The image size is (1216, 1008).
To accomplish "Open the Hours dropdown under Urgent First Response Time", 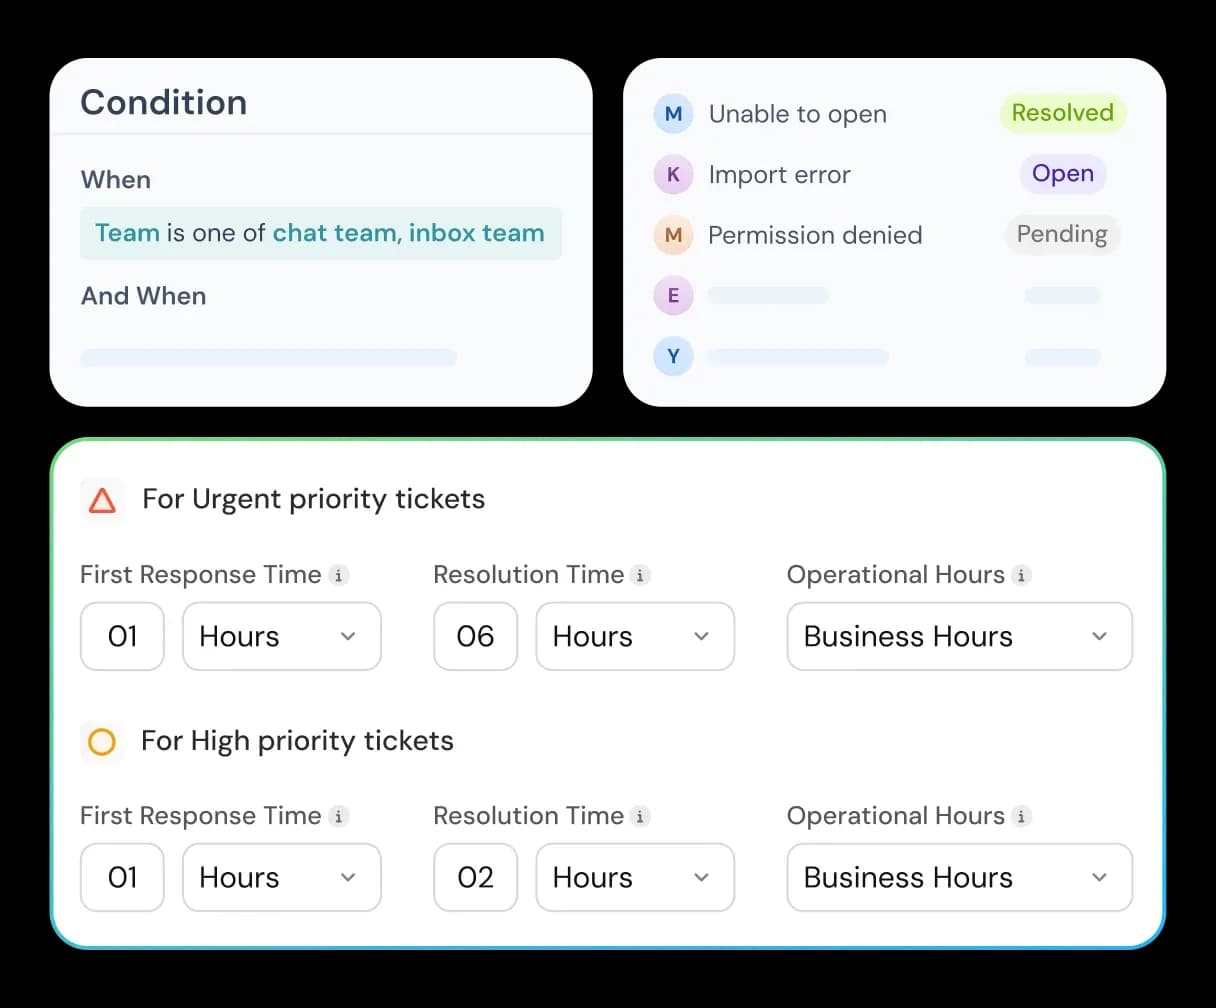I will pos(281,637).
